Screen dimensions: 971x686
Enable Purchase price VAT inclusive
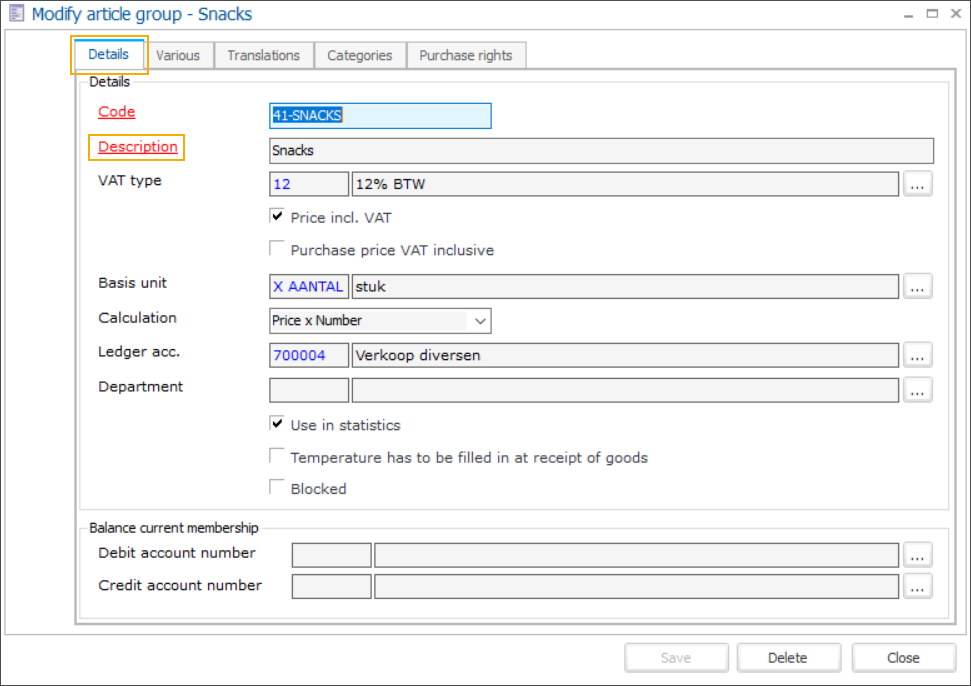[277, 250]
